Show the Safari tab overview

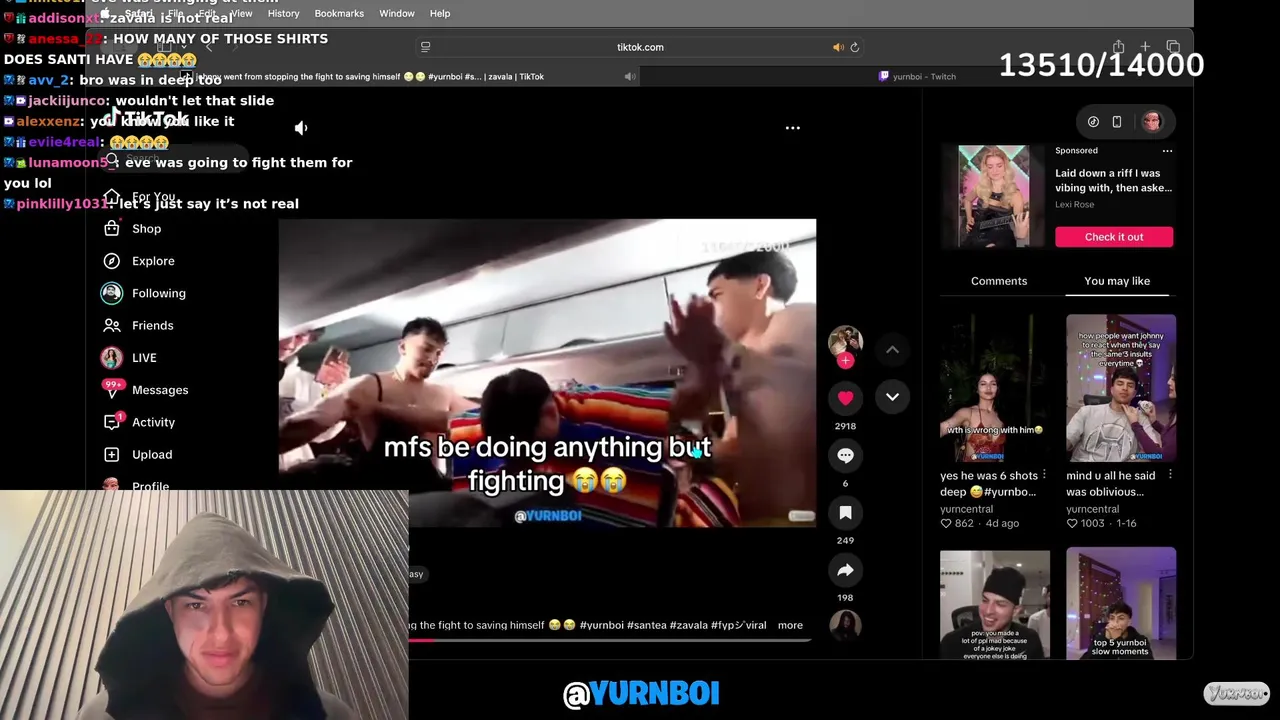(x=1173, y=47)
